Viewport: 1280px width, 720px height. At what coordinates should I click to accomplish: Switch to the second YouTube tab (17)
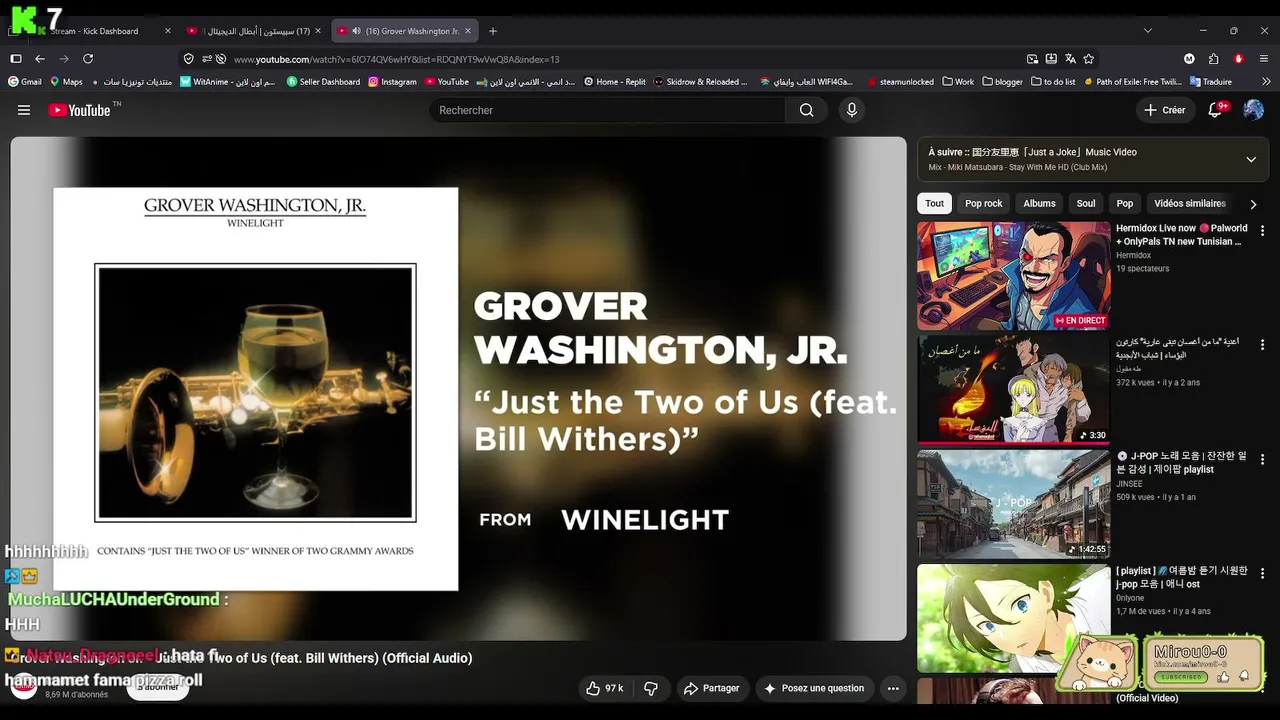coord(254,31)
